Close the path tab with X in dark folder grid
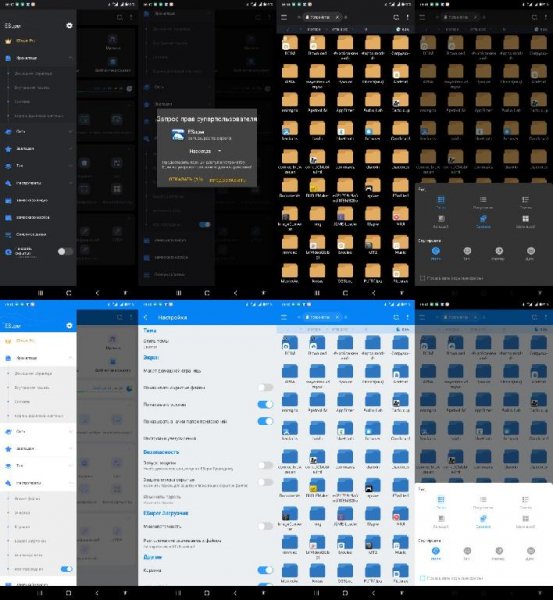 tap(337, 17)
